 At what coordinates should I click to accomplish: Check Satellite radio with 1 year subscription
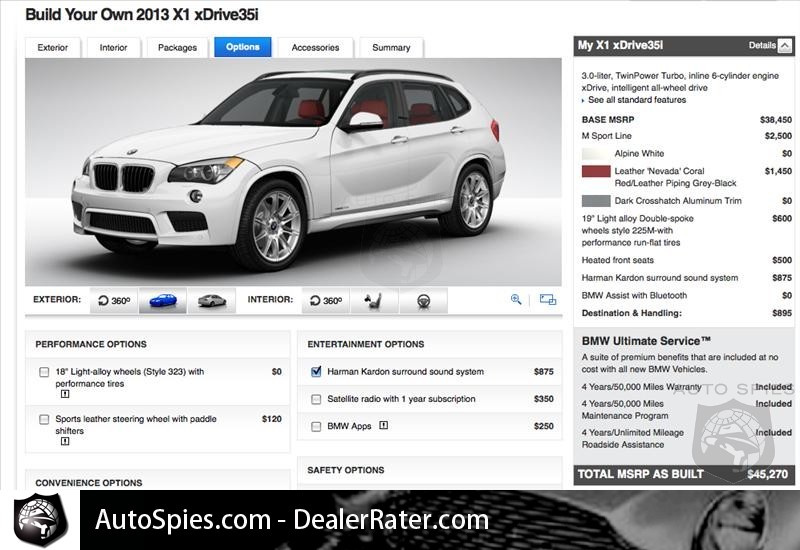click(316, 399)
